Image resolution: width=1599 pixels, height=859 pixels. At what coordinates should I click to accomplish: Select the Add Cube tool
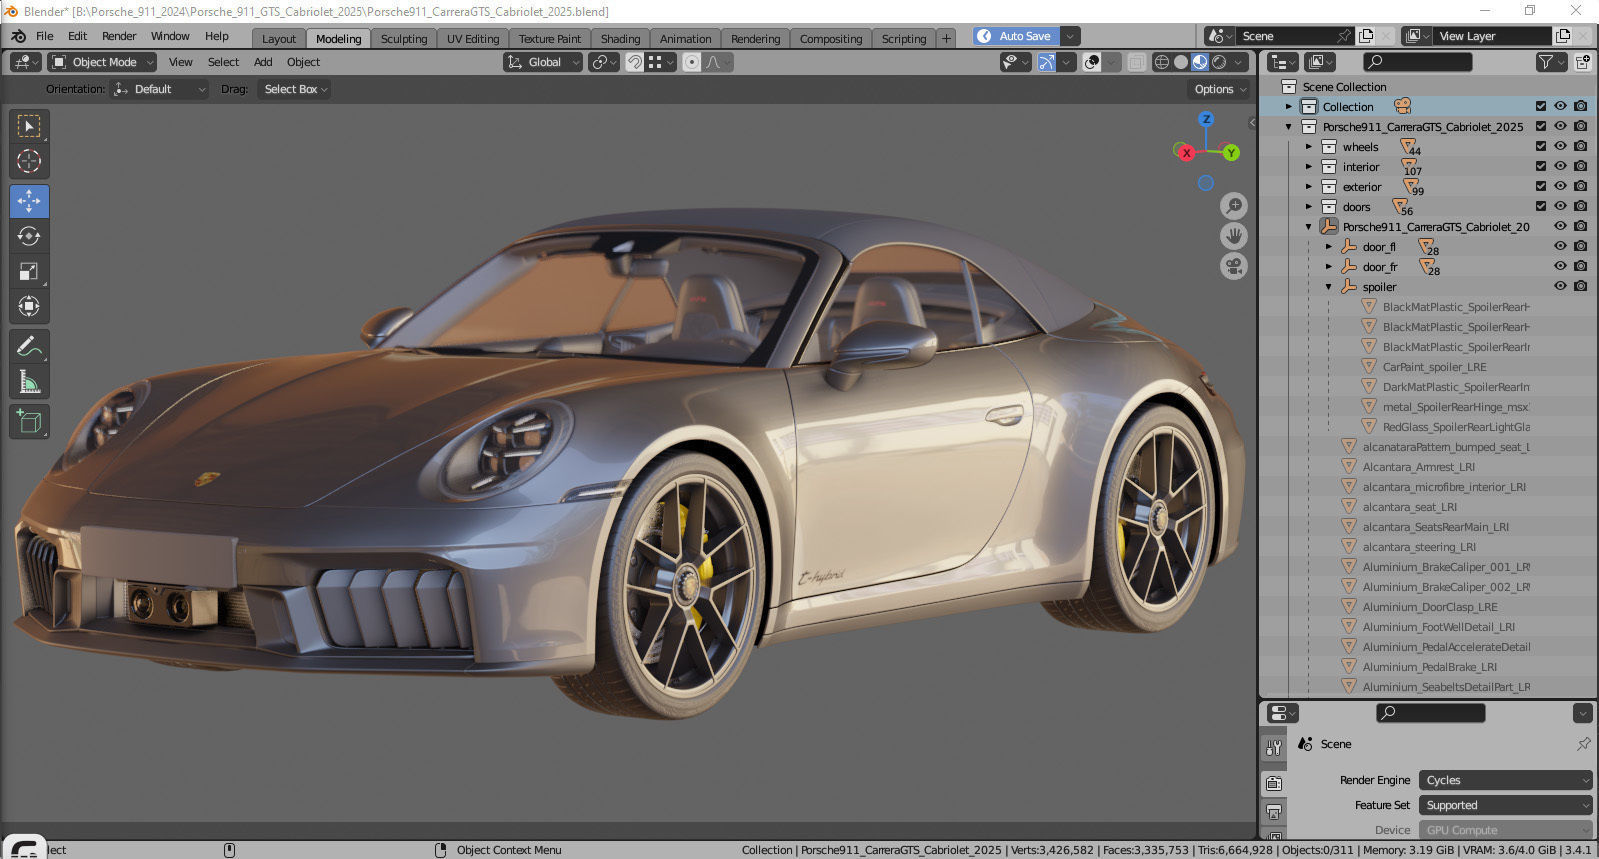pyautogui.click(x=29, y=422)
